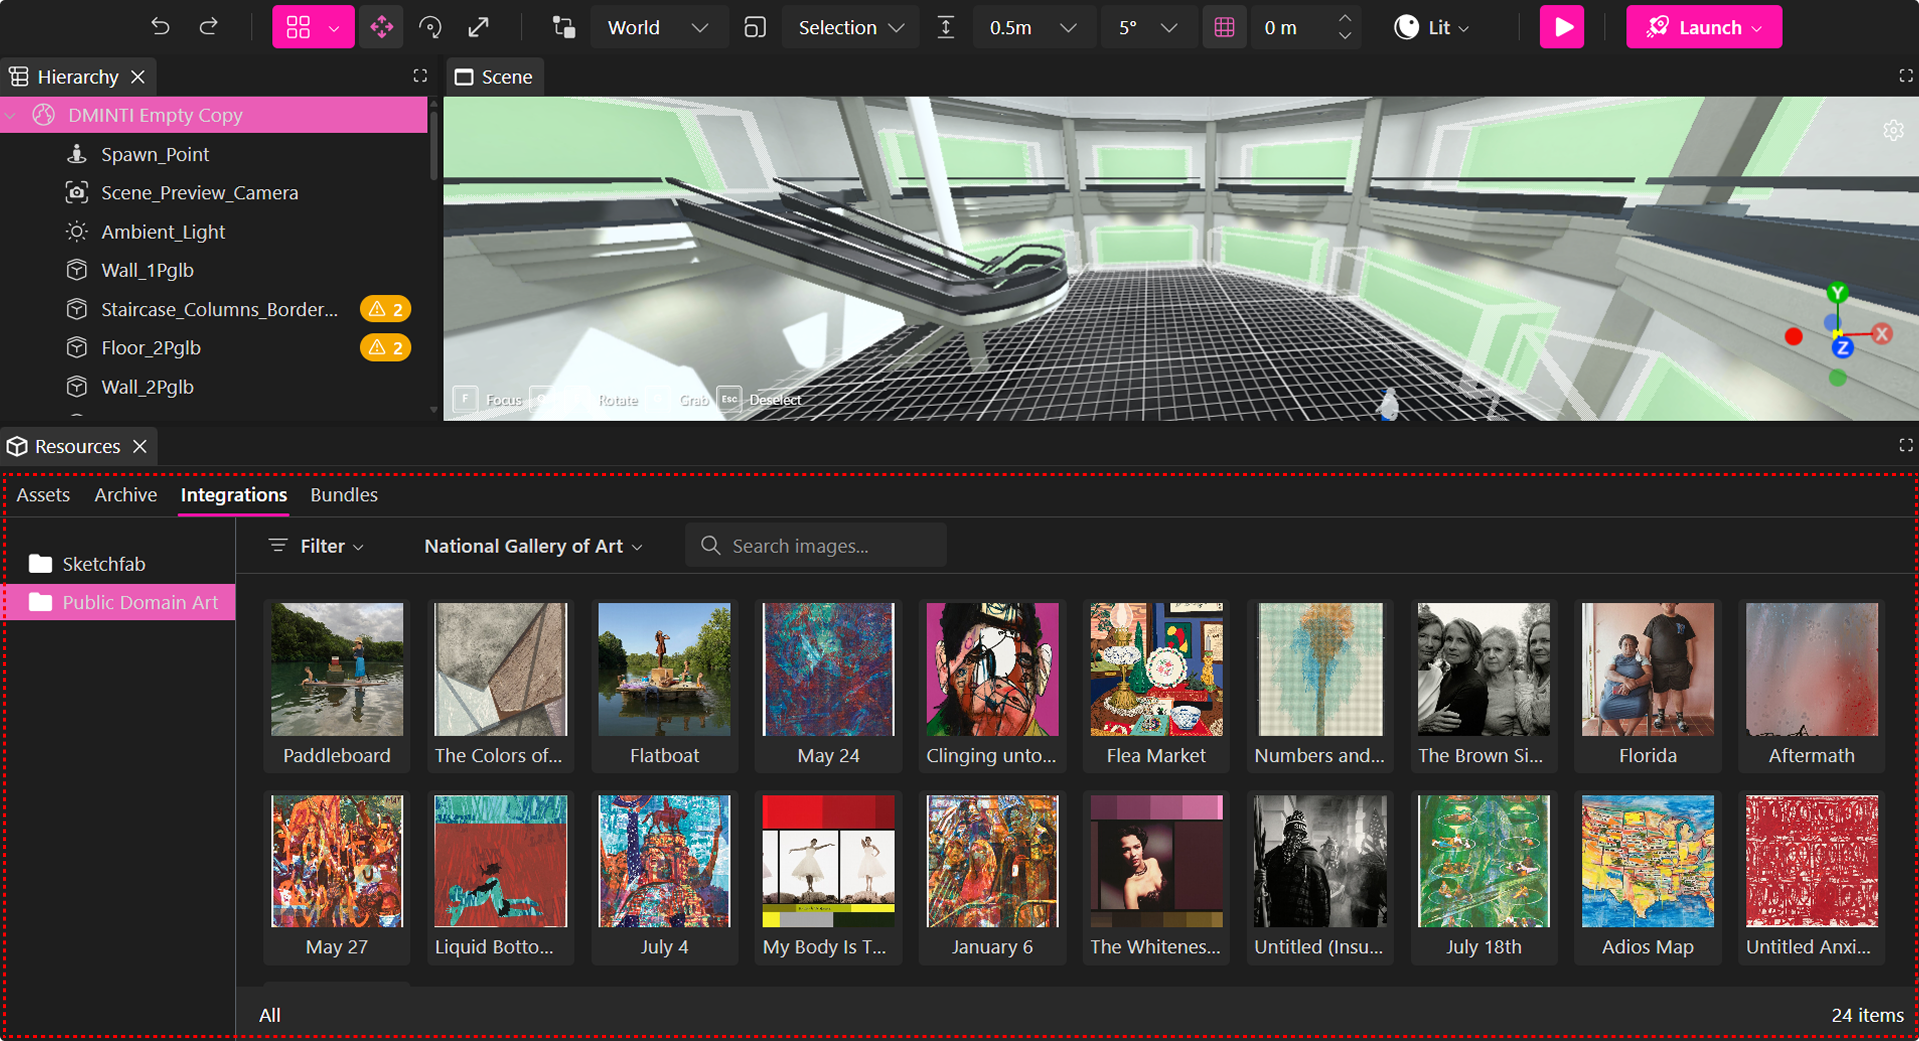This screenshot has width=1919, height=1041.
Task: Maximize the Resources panel
Action: coord(1905,446)
